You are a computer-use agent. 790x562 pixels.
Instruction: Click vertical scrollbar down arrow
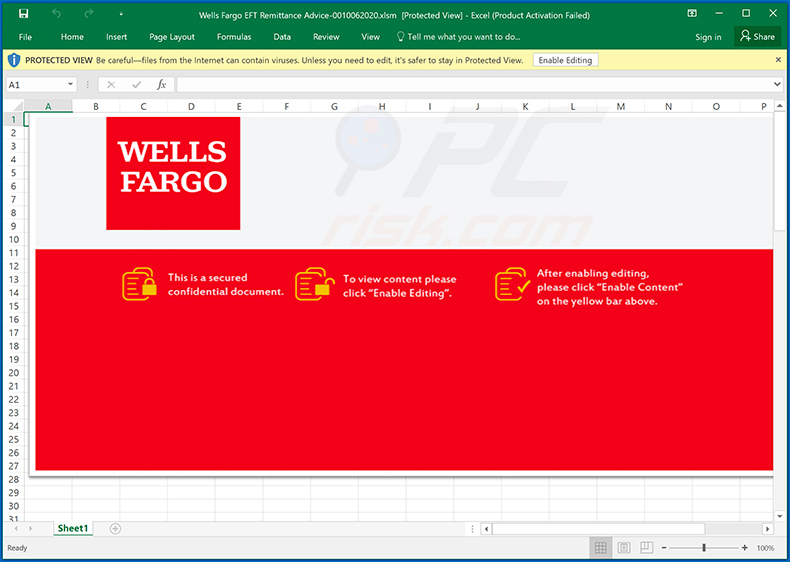coord(779,516)
